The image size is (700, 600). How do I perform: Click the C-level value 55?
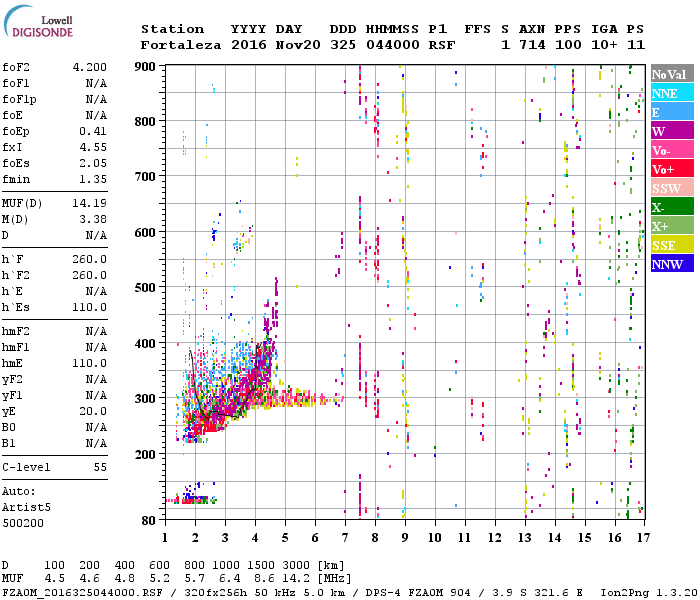(100, 467)
